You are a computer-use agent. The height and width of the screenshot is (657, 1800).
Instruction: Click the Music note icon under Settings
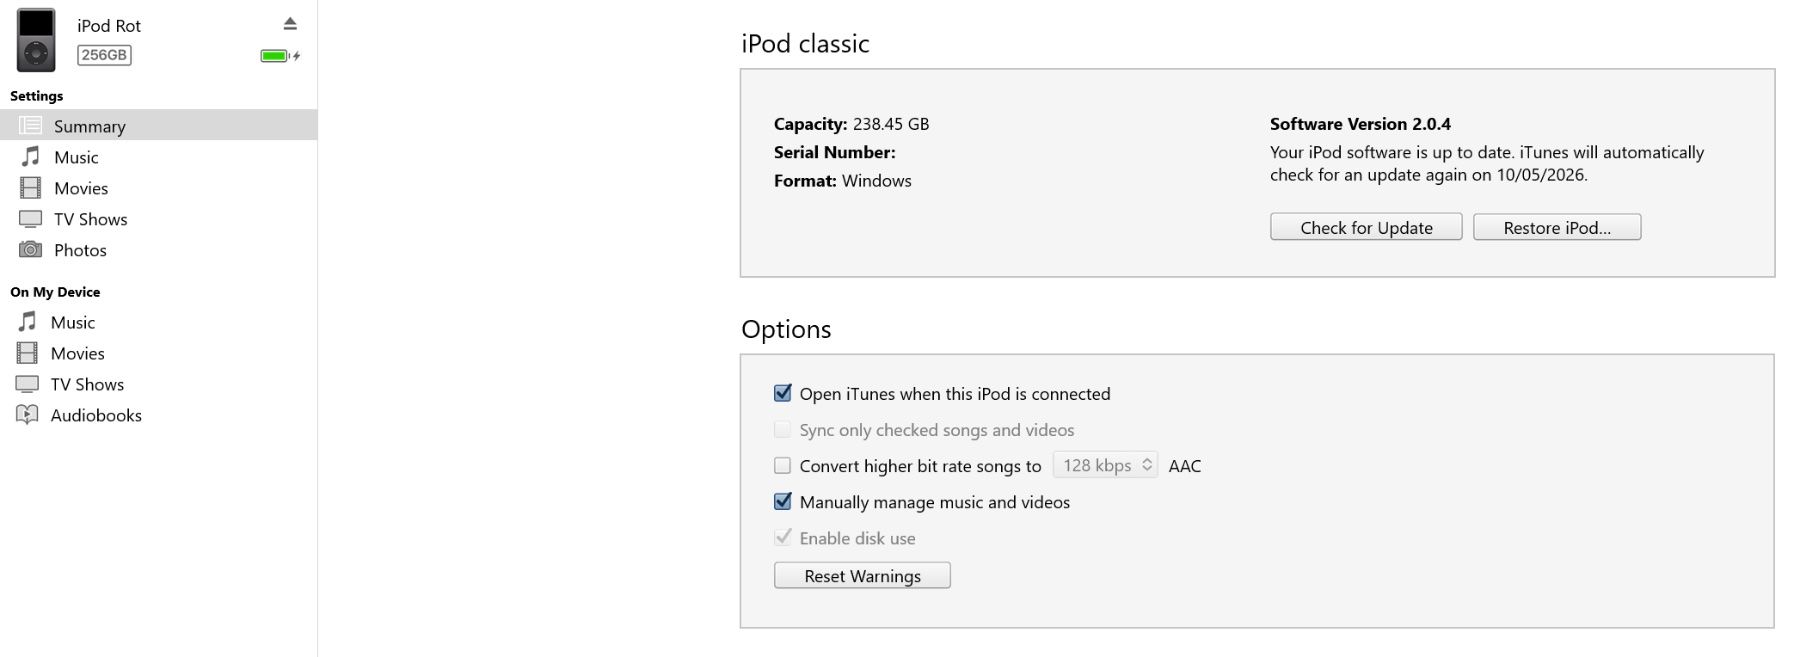[x=31, y=156]
